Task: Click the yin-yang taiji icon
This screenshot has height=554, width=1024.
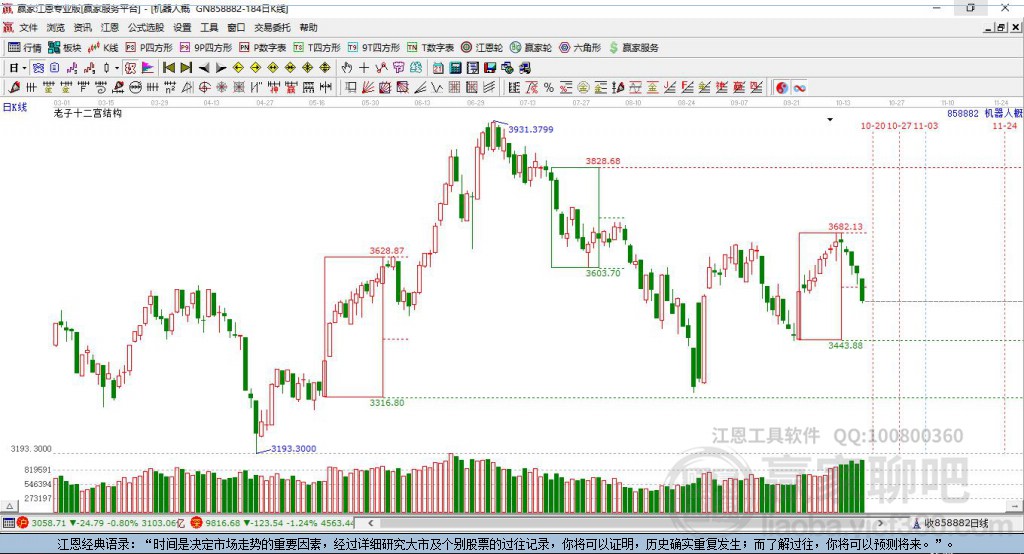Action: point(782,88)
